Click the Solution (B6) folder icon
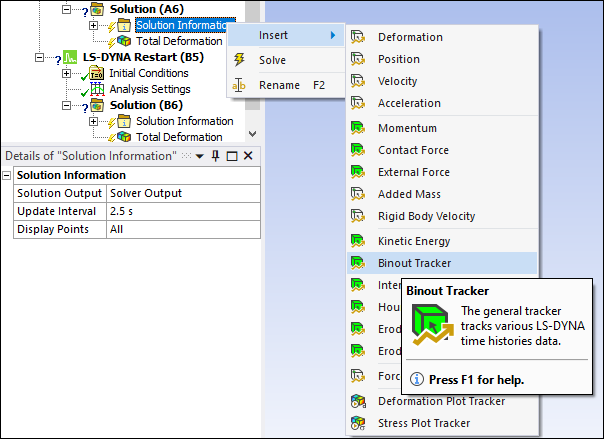 coord(97,105)
